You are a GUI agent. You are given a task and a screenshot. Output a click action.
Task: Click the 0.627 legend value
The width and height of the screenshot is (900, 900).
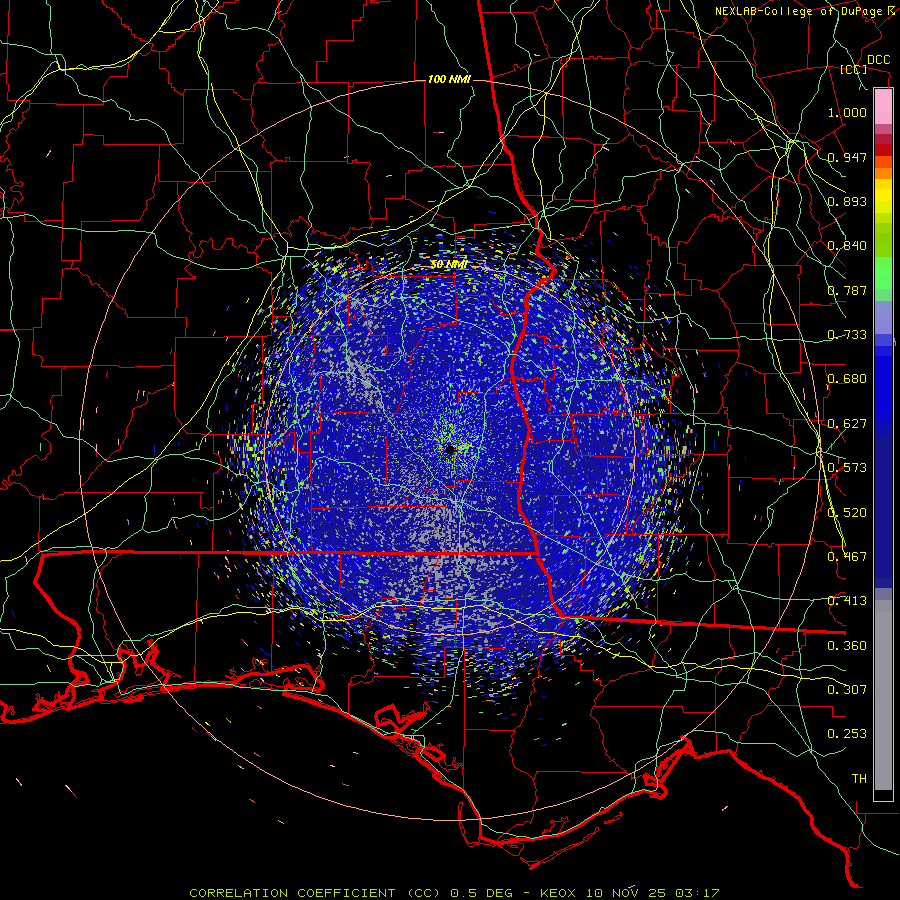coord(847,424)
